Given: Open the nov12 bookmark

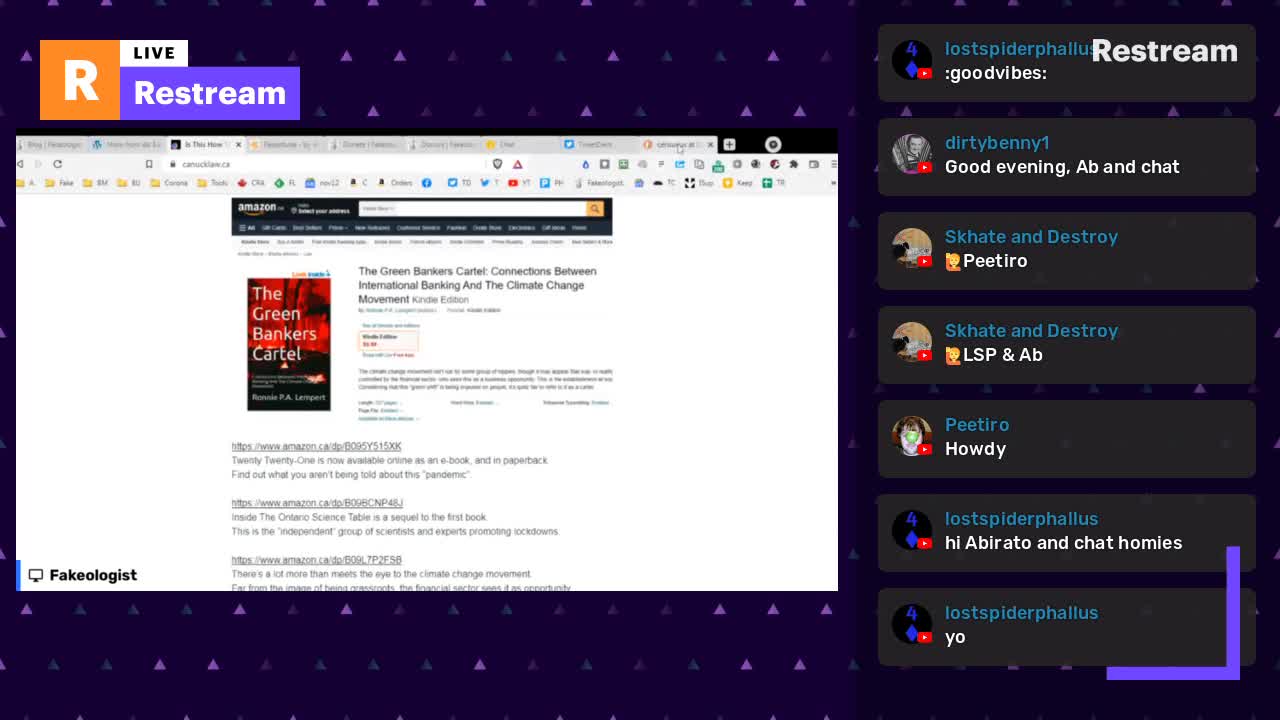Looking at the screenshot, I should (x=322, y=183).
